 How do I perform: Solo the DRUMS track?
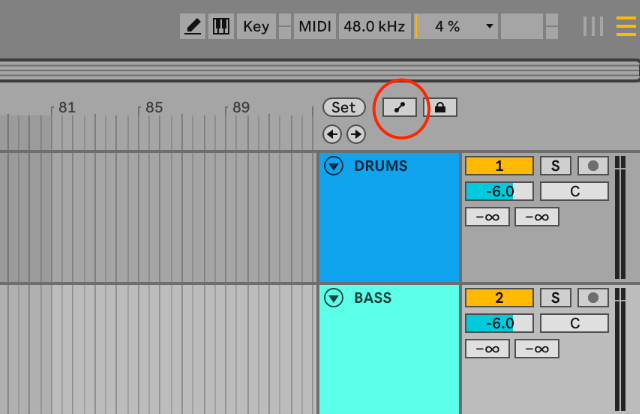pyautogui.click(x=554, y=166)
